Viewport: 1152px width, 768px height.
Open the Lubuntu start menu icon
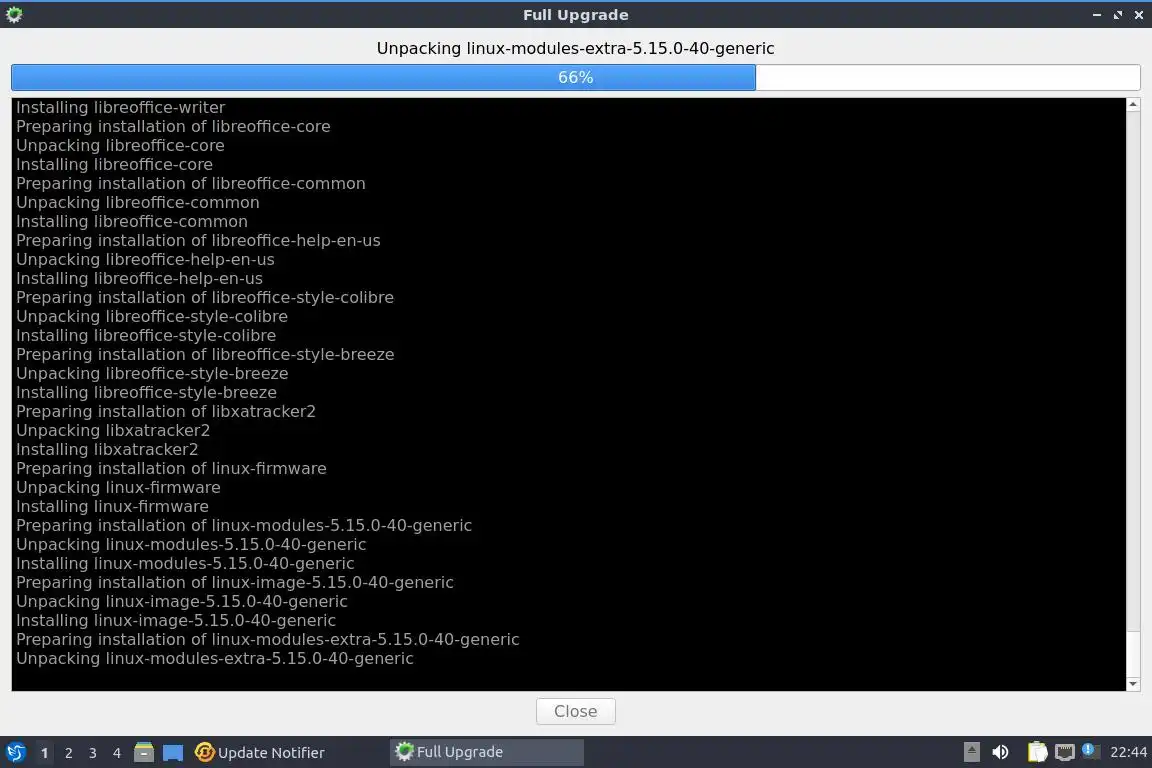pos(15,752)
